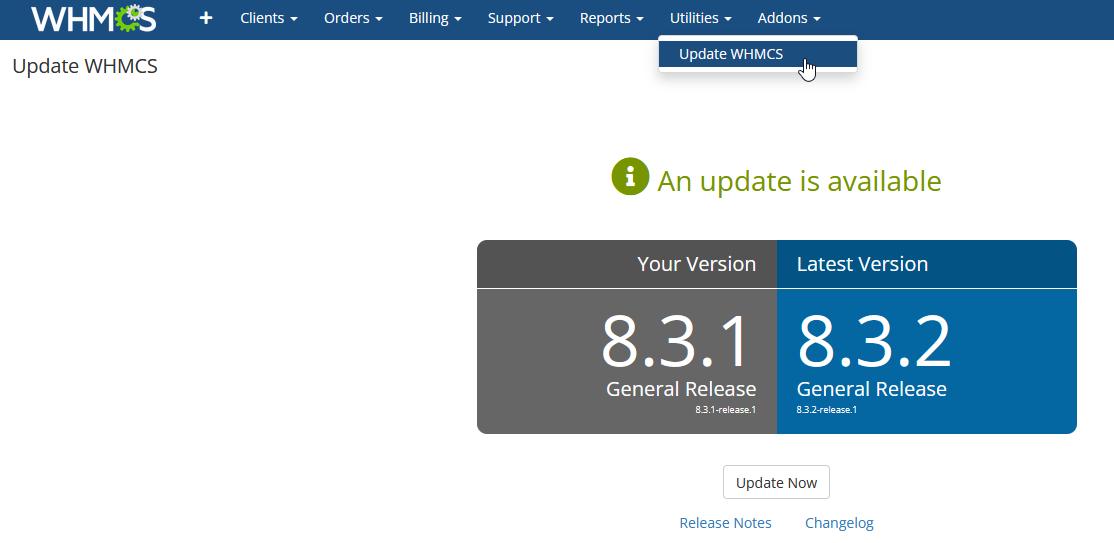The height and width of the screenshot is (543, 1114).
Task: Open the Changelog link
Action: coord(839,523)
